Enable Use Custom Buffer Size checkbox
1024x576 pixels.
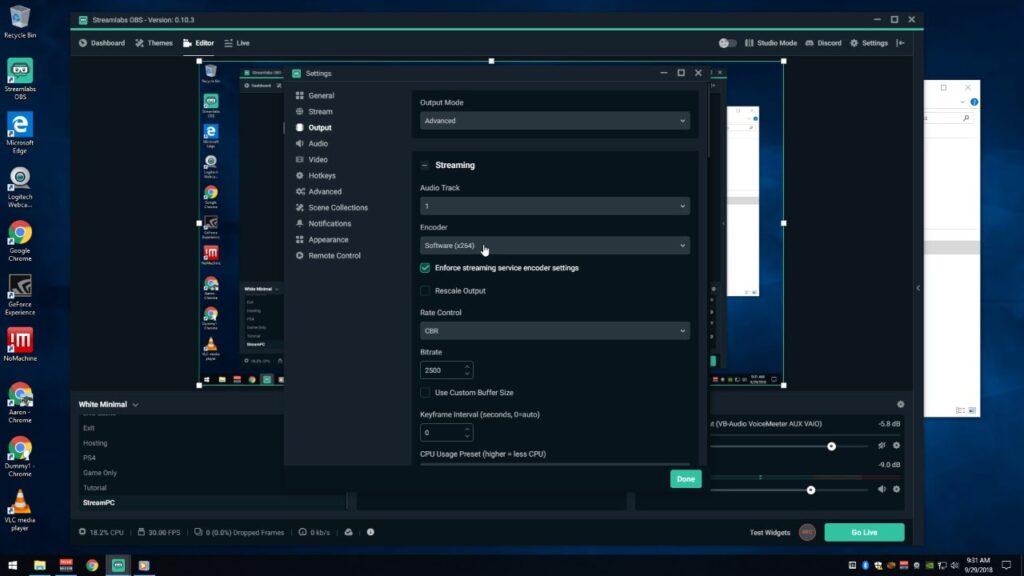[425, 392]
